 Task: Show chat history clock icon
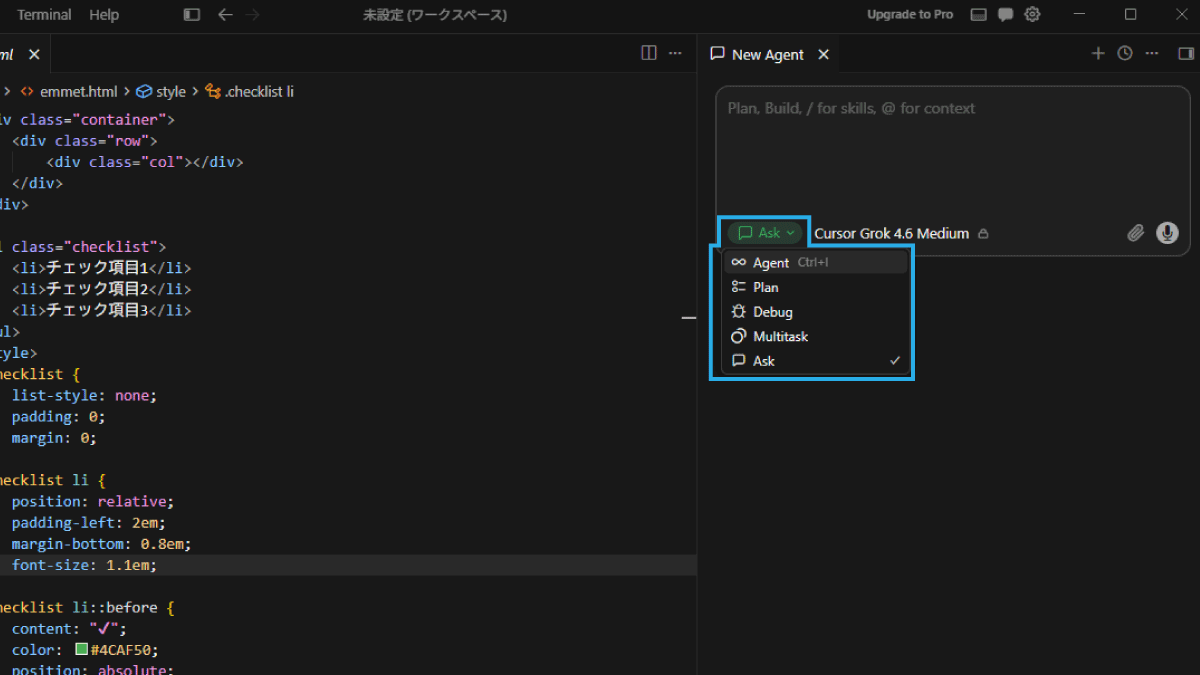click(1125, 53)
